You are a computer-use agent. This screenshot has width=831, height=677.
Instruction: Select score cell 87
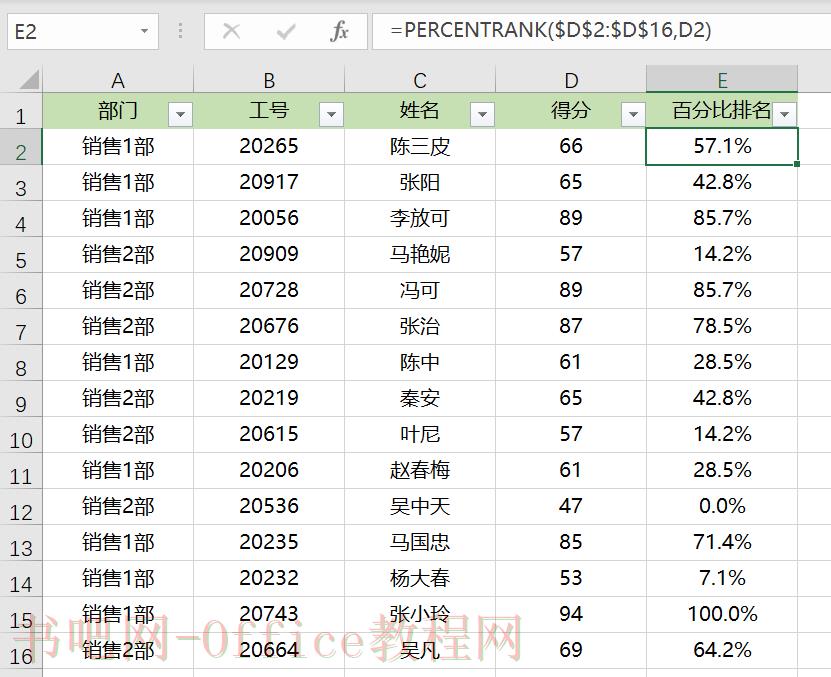click(571, 327)
